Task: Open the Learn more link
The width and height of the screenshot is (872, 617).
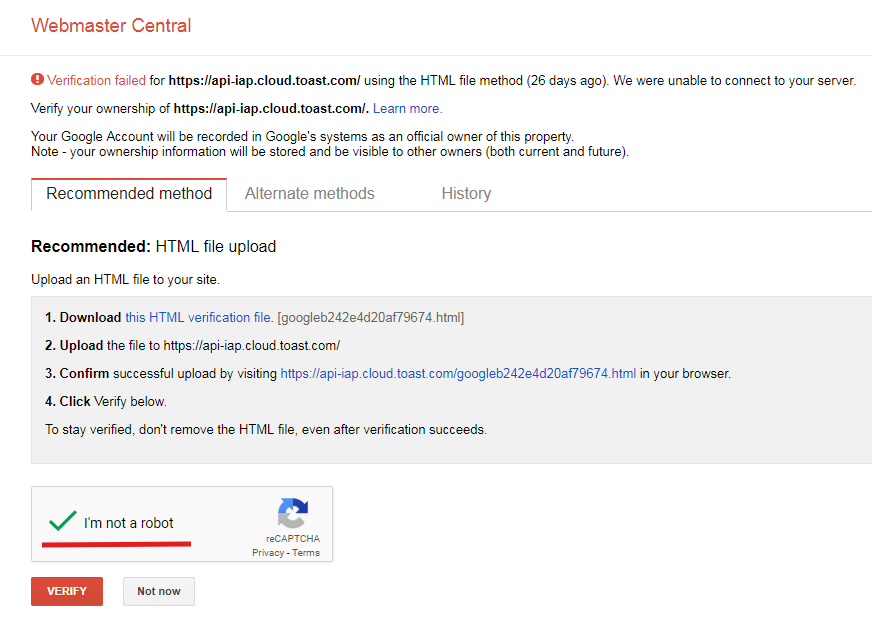Action: point(408,108)
